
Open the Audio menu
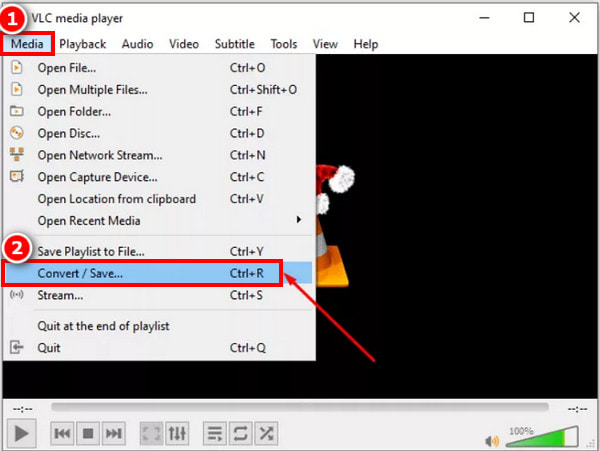(137, 44)
